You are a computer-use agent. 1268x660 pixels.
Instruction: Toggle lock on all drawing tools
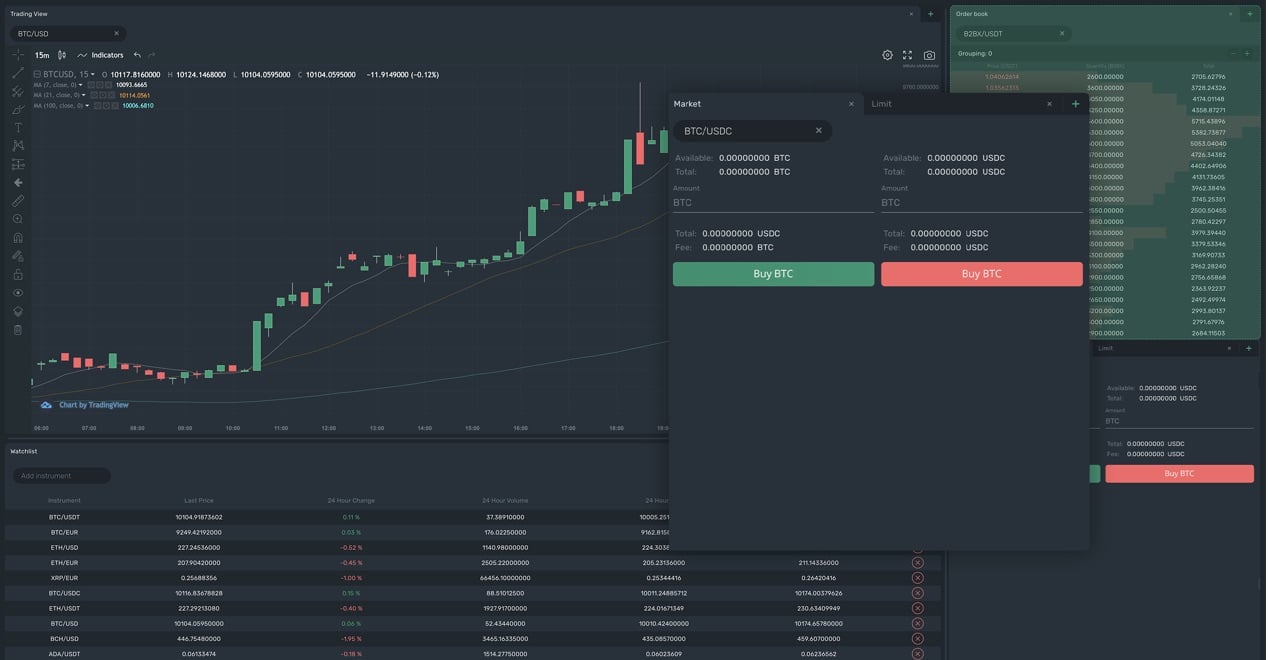[18, 274]
